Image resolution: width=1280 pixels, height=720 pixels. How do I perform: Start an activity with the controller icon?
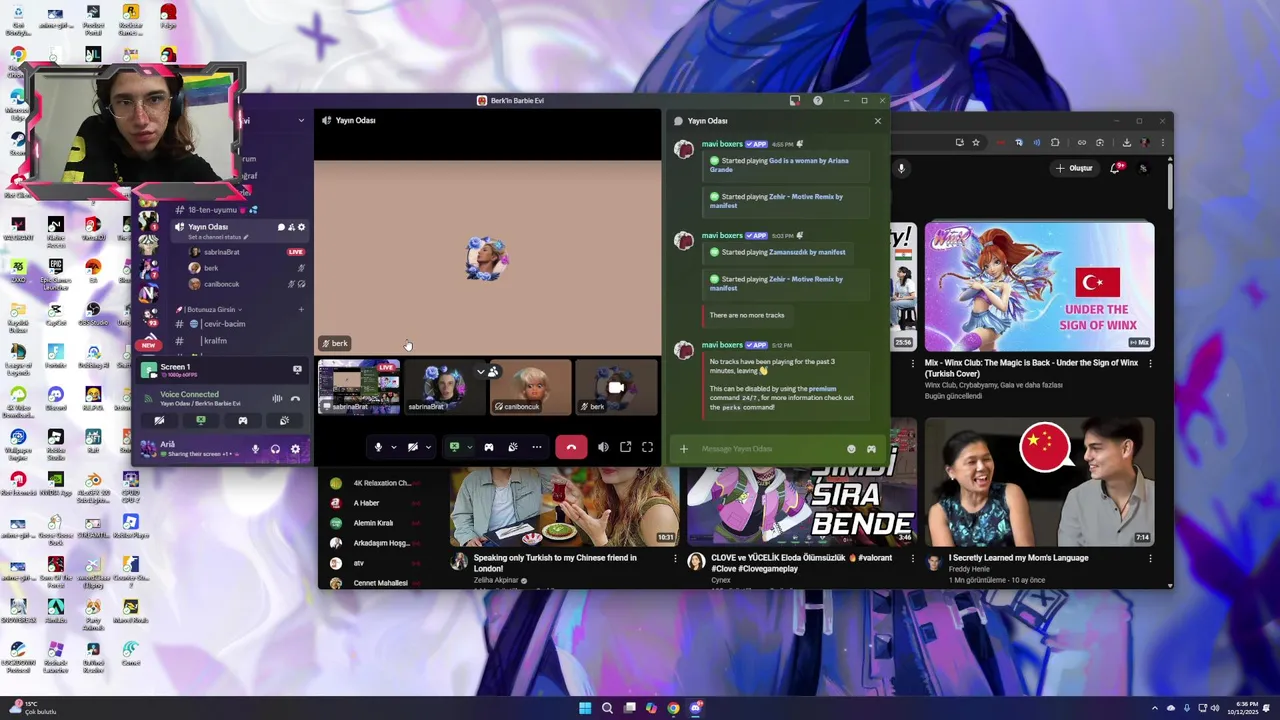point(489,447)
